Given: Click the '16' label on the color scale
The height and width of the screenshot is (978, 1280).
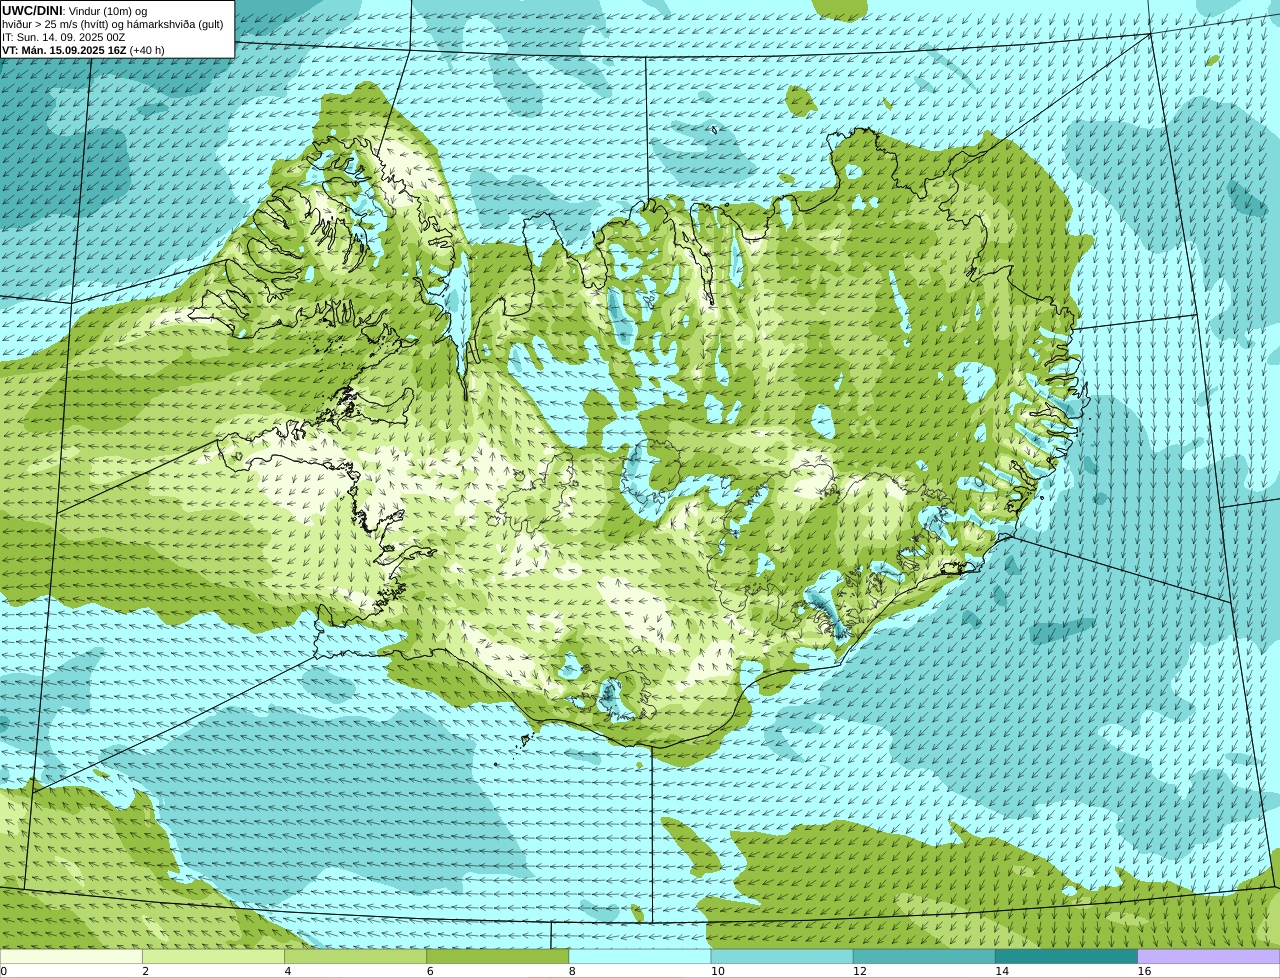Looking at the screenshot, I should [x=1144, y=971].
